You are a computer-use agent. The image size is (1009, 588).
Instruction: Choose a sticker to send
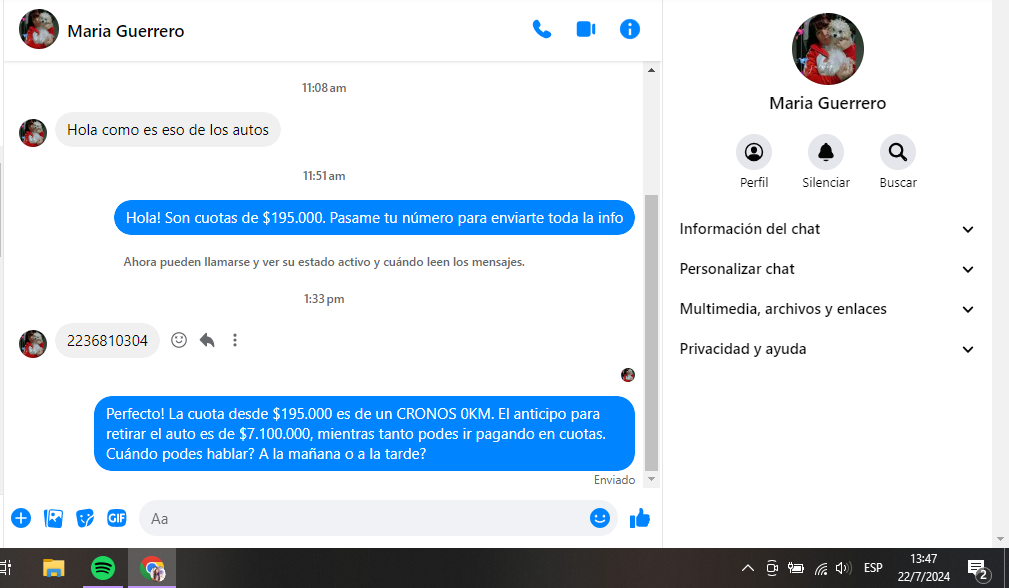[86, 518]
